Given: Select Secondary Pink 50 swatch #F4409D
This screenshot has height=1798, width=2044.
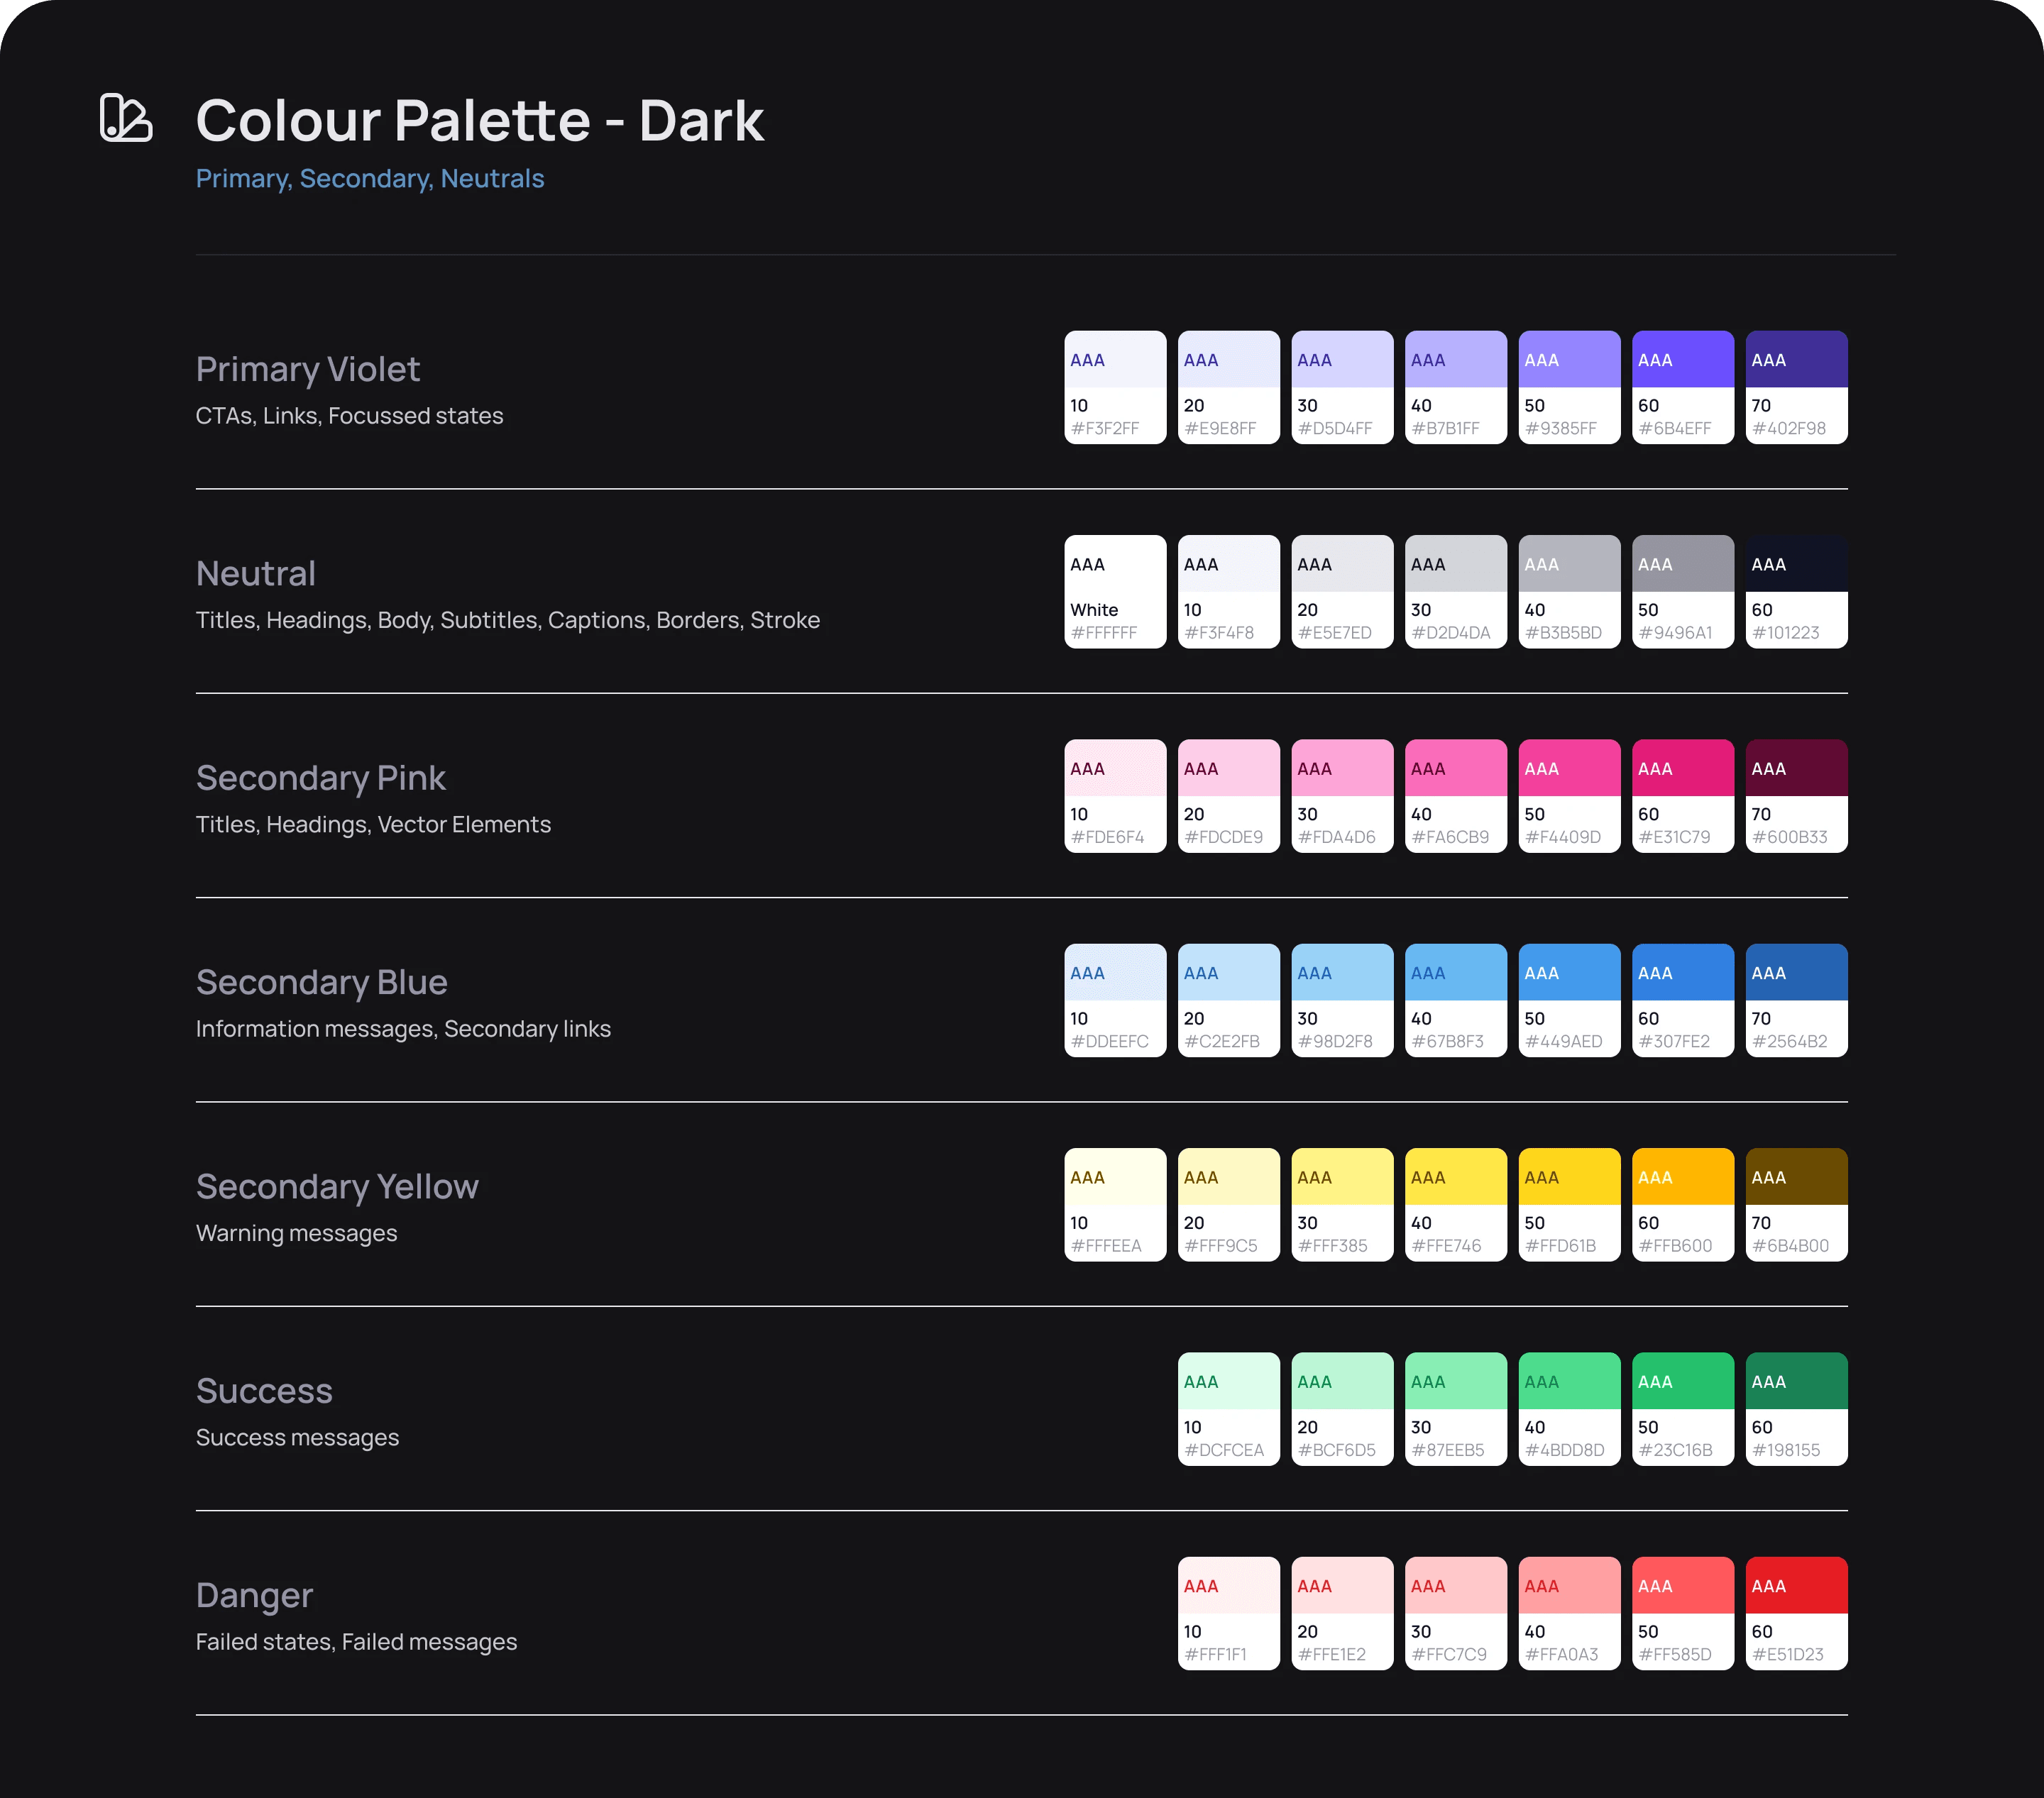Looking at the screenshot, I should coord(1569,796).
